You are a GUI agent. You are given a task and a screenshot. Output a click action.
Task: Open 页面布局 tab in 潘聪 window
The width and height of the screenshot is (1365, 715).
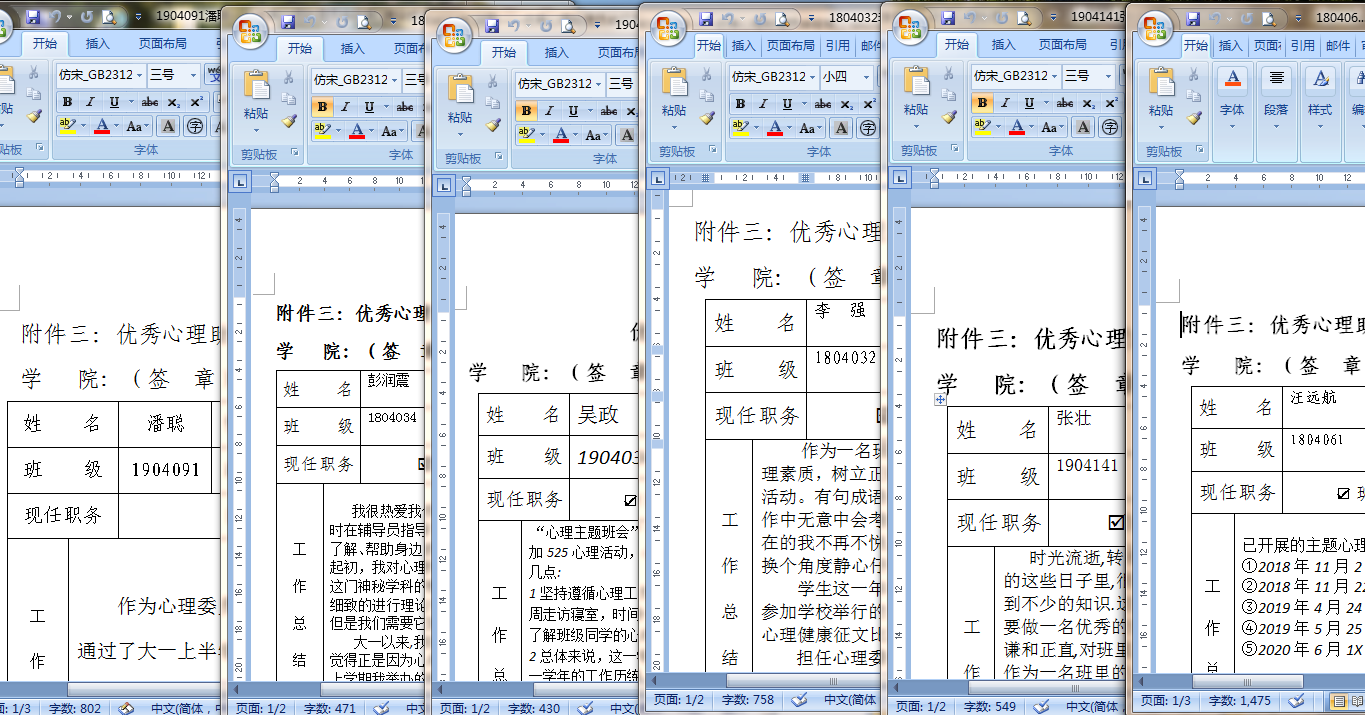click(162, 44)
